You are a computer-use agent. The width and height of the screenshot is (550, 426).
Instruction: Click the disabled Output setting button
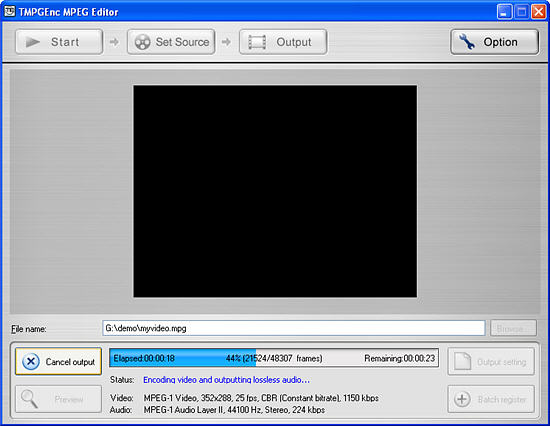tap(491, 361)
